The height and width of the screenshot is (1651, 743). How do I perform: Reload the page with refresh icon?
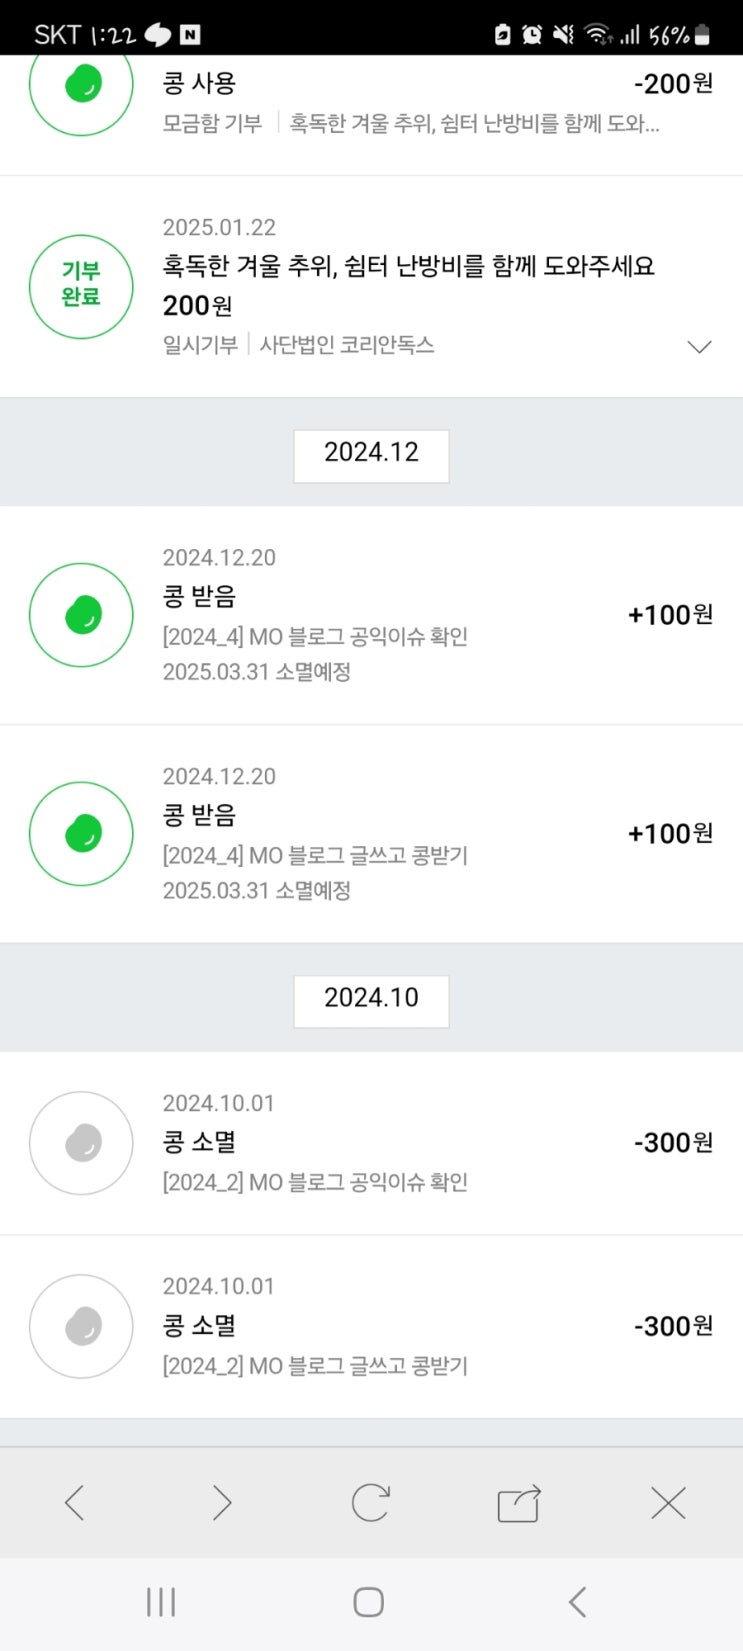[370, 1502]
